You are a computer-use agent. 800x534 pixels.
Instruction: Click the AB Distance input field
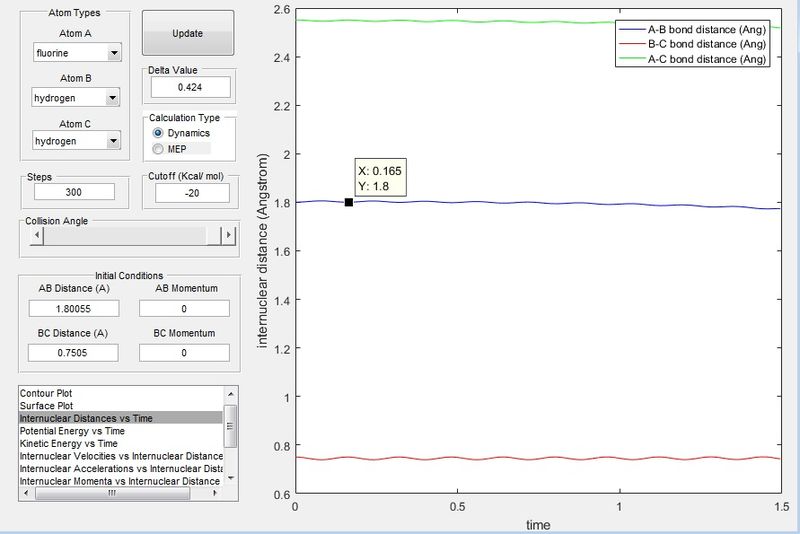click(74, 309)
